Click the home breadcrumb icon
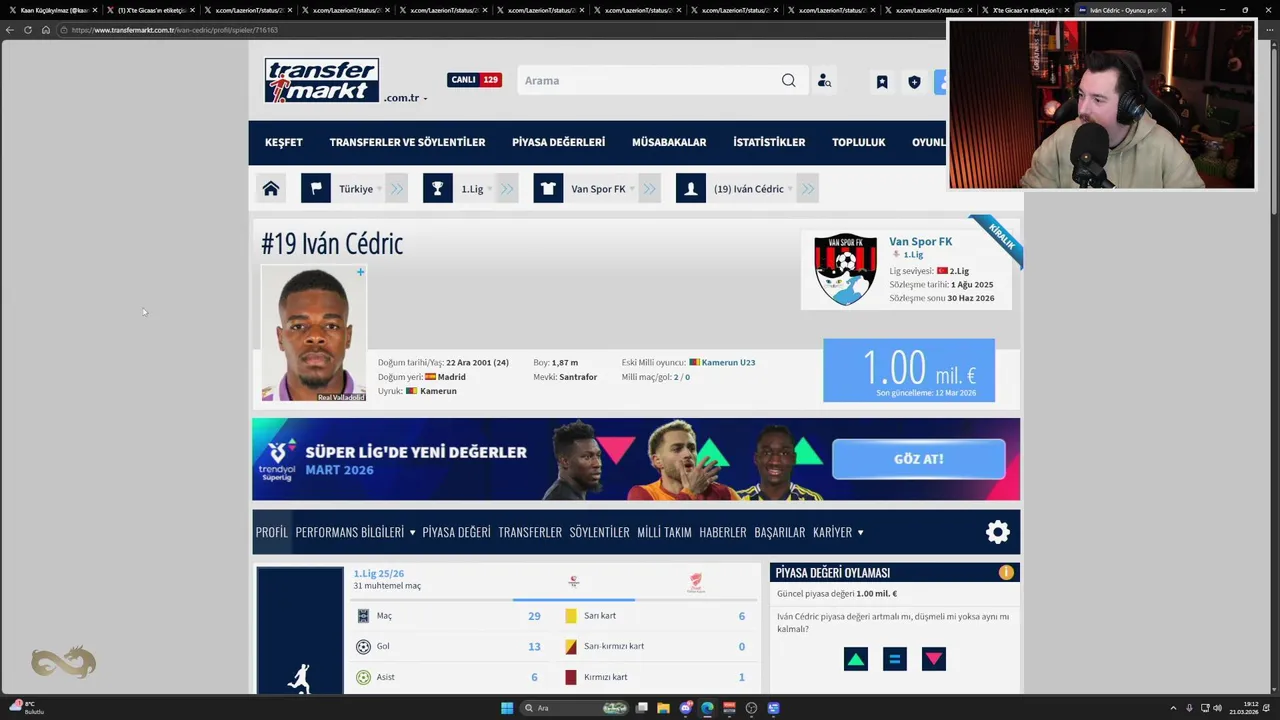The width and height of the screenshot is (1280, 720). (271, 188)
